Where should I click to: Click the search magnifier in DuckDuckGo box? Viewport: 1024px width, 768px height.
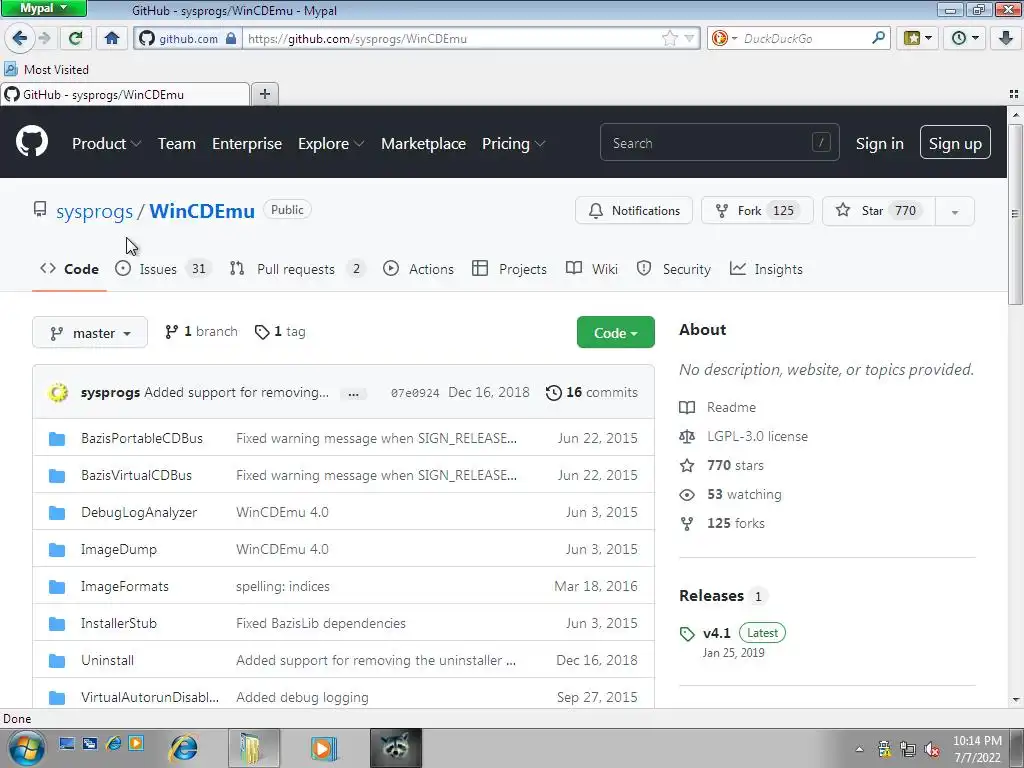(878, 39)
